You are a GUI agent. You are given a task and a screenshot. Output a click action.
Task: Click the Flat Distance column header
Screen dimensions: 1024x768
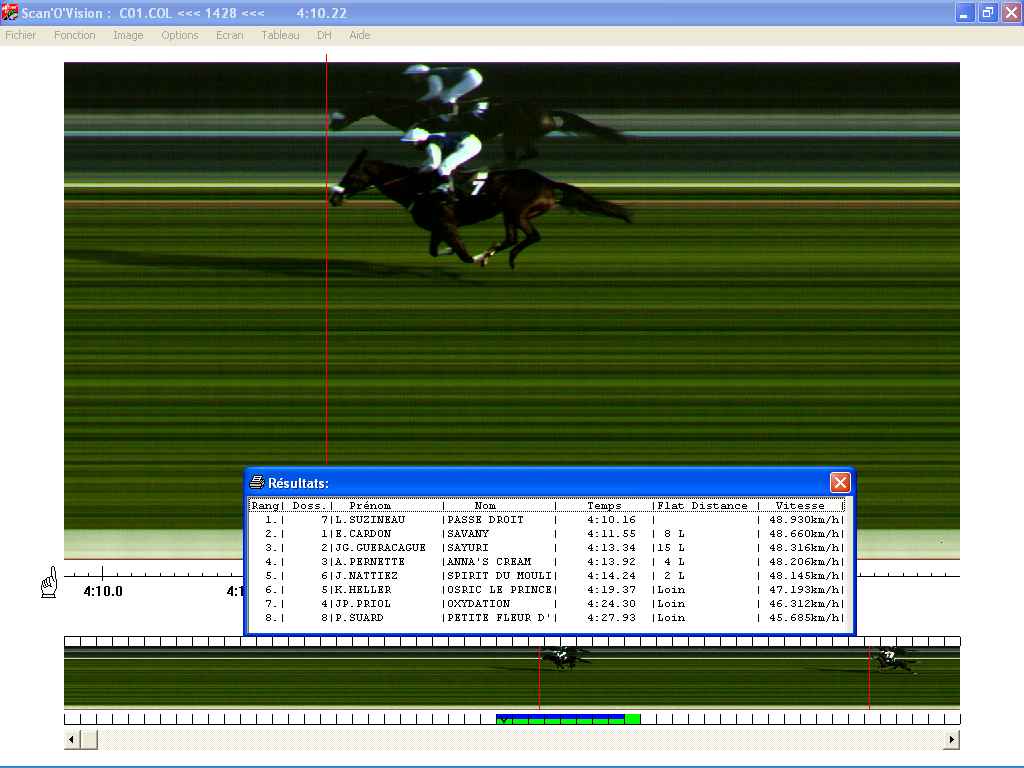702,505
